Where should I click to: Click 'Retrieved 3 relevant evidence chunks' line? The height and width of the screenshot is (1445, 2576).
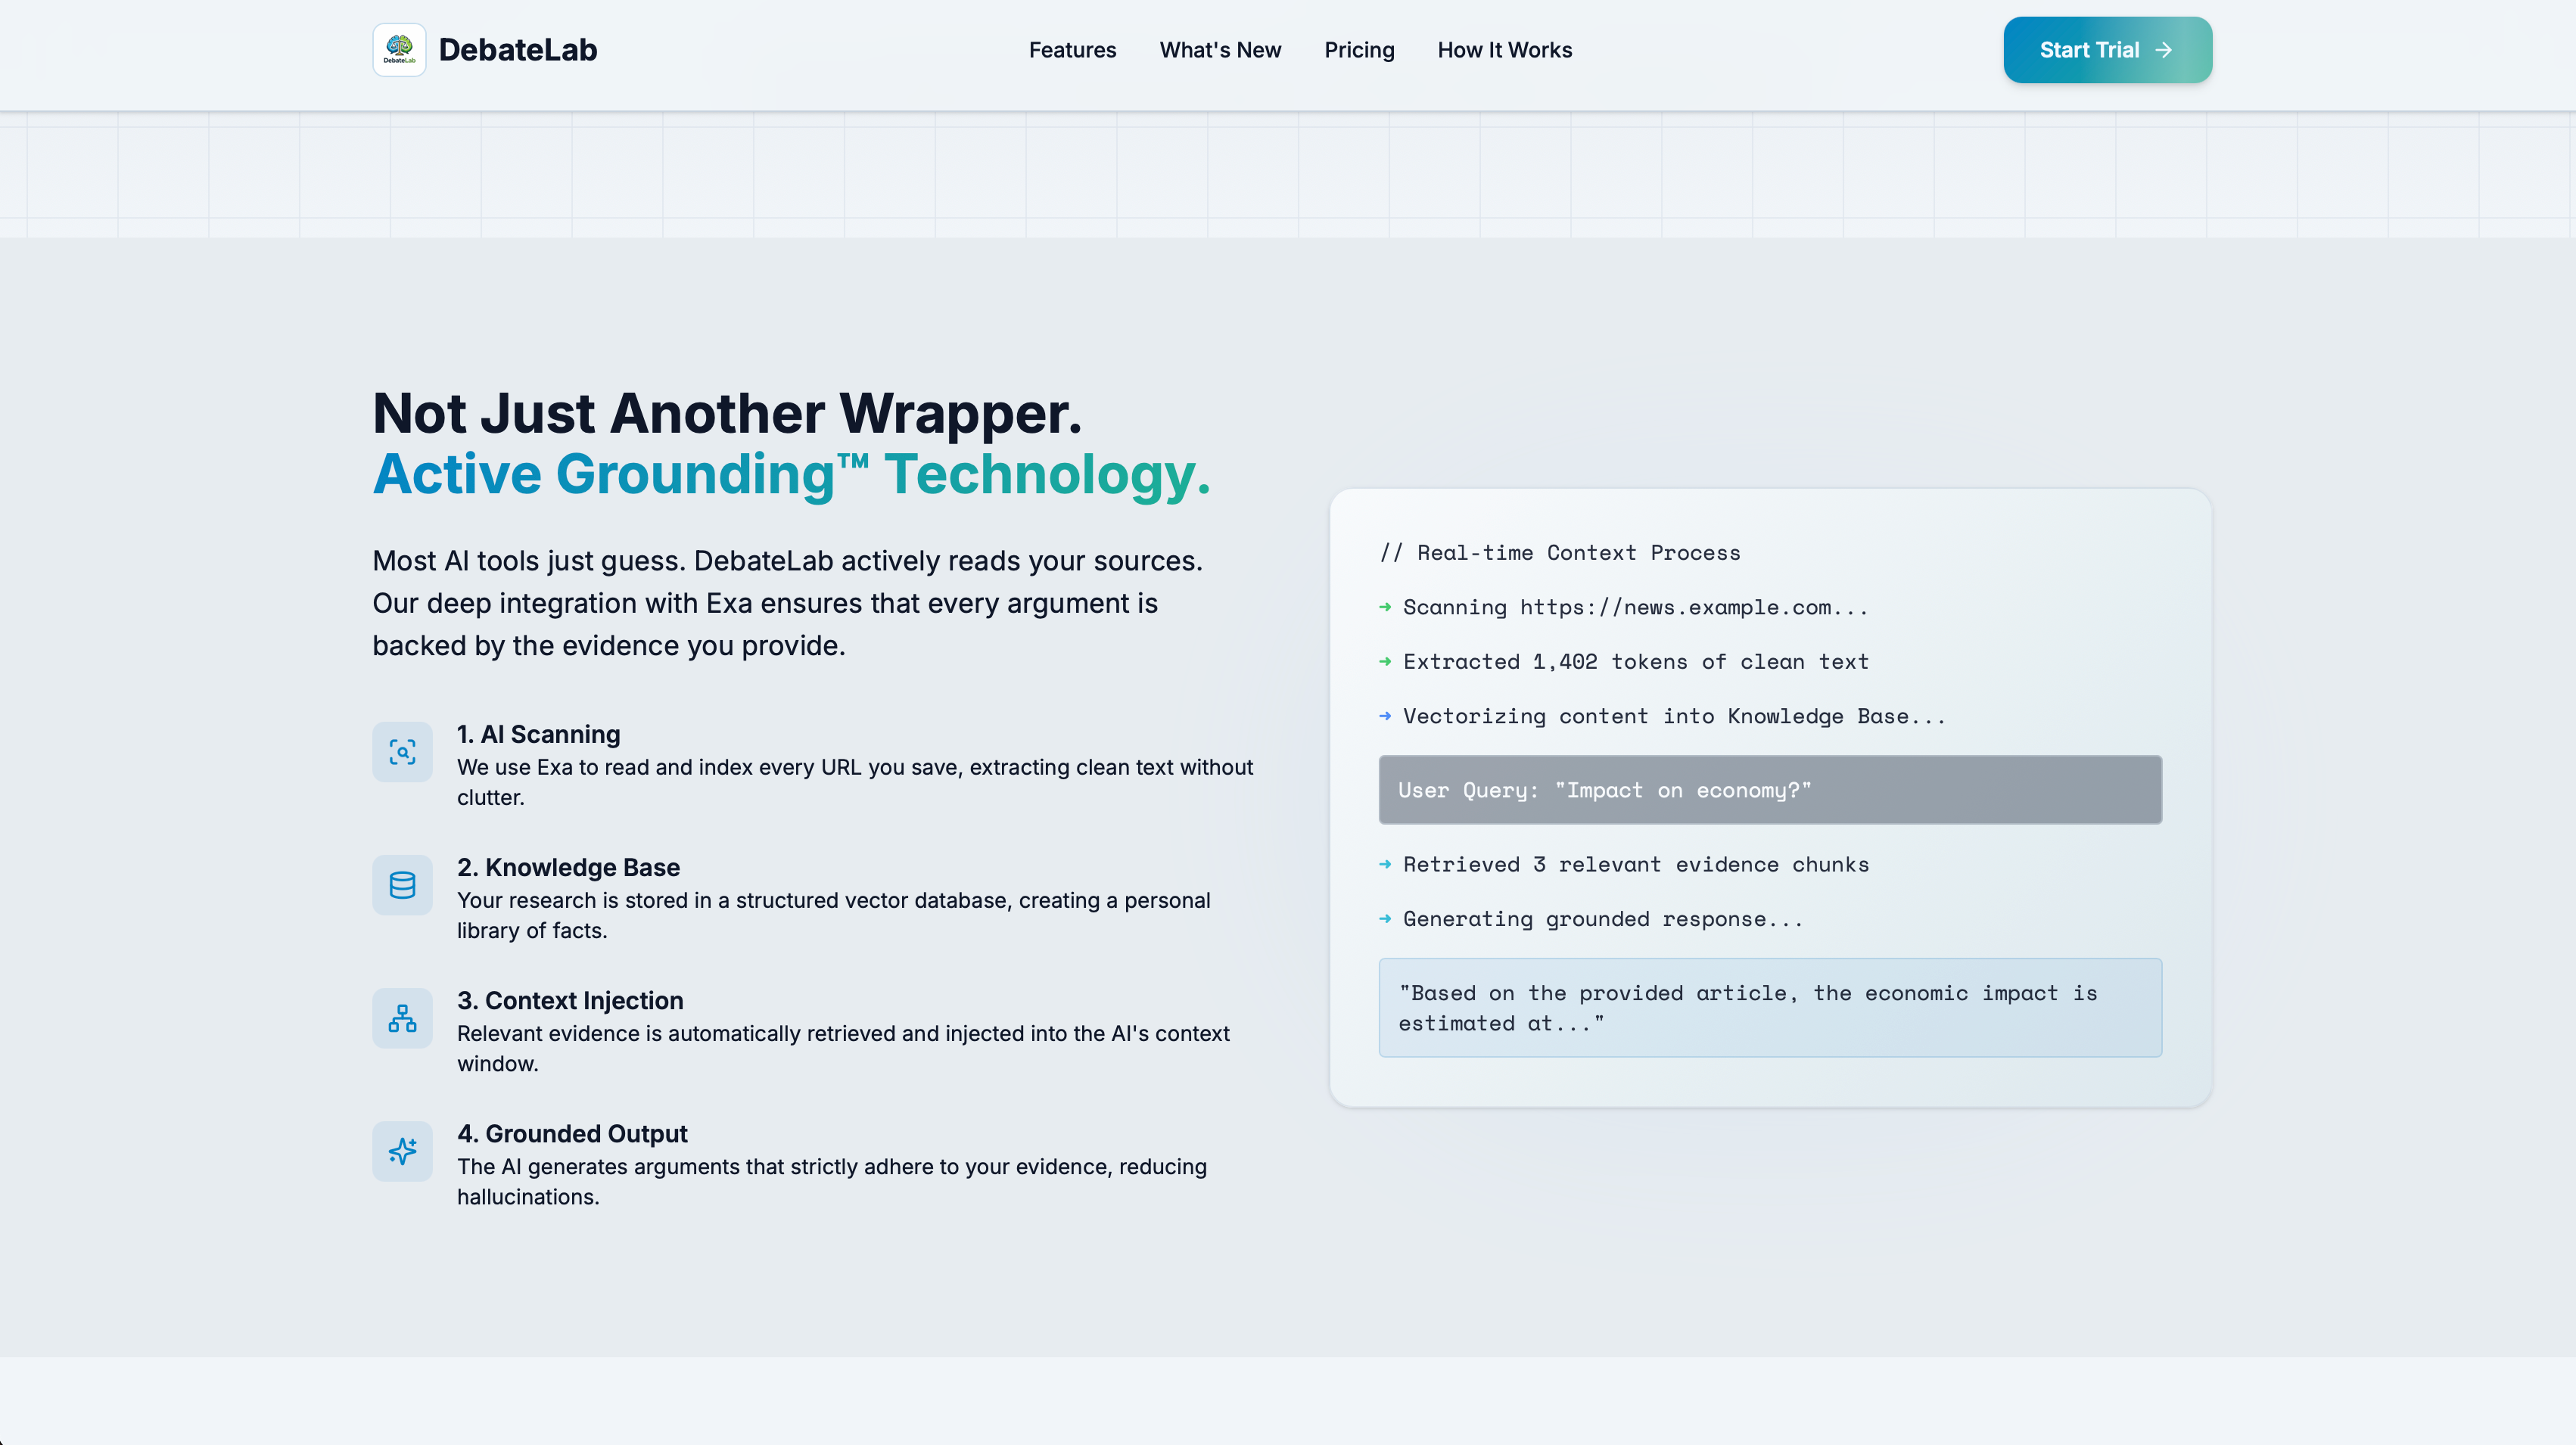tap(1635, 864)
